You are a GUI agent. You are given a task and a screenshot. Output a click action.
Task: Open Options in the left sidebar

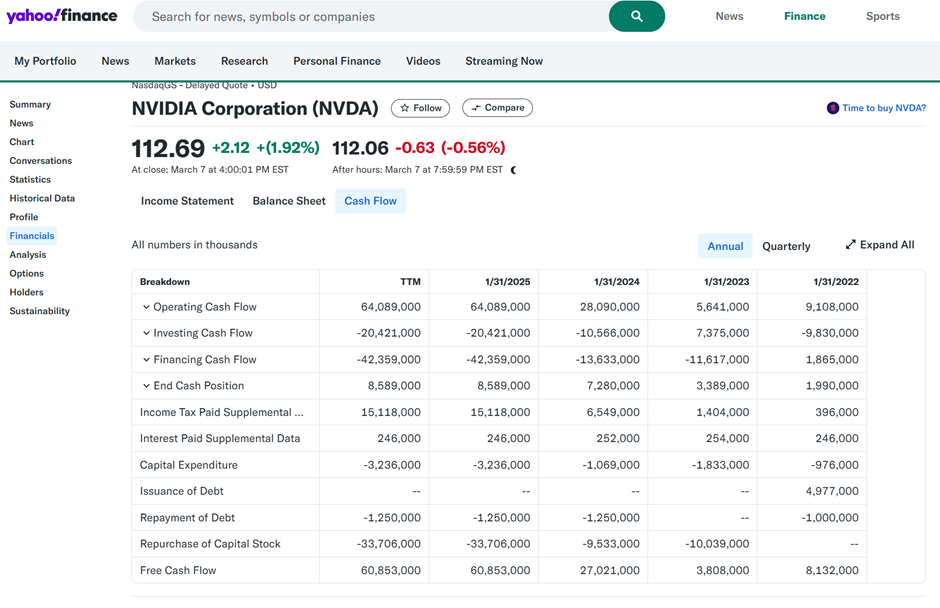[x=26, y=273]
